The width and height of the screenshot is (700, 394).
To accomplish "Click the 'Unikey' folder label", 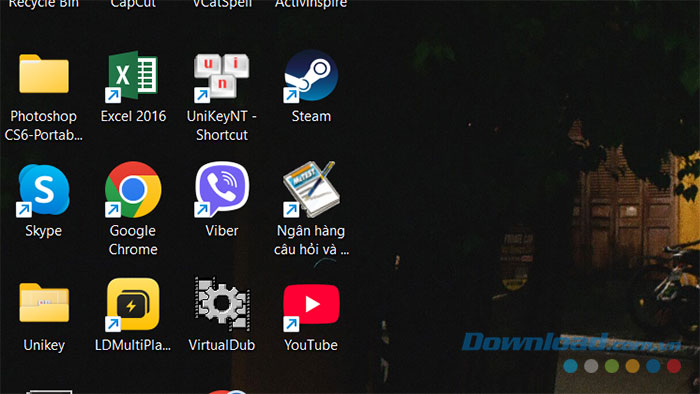I will (44, 345).
